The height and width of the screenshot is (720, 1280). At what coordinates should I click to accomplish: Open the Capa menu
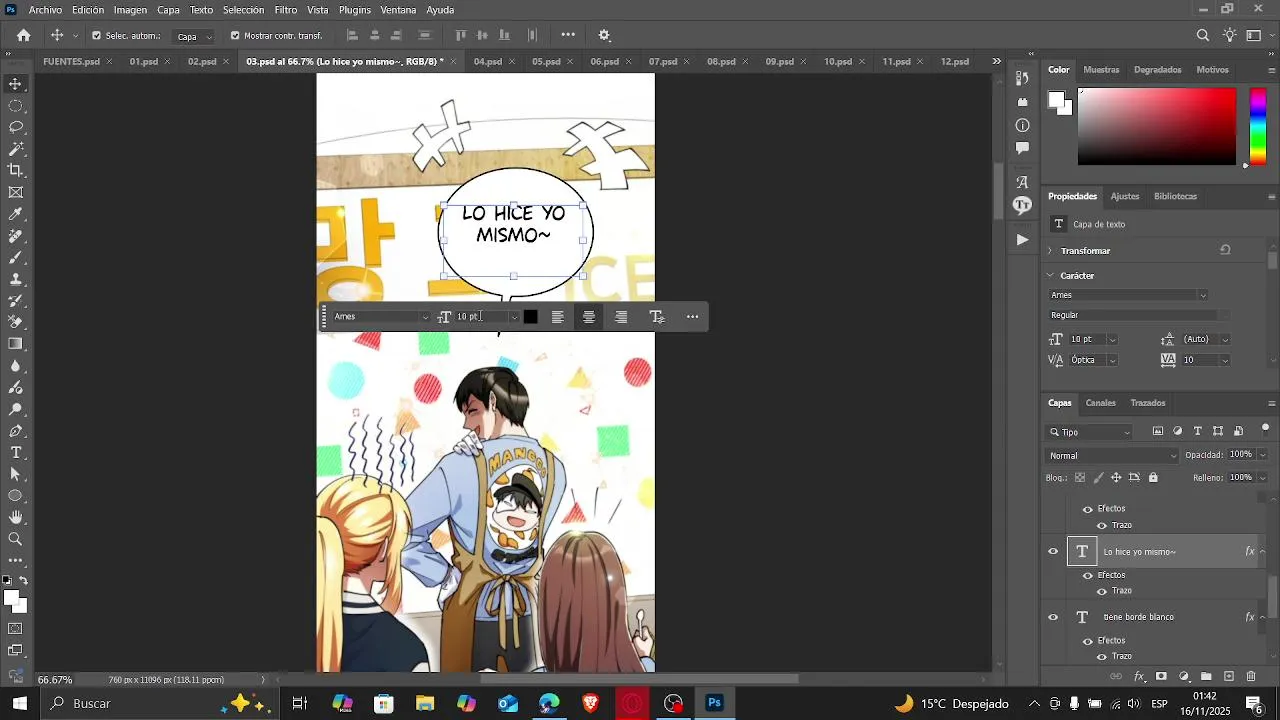click(168, 9)
